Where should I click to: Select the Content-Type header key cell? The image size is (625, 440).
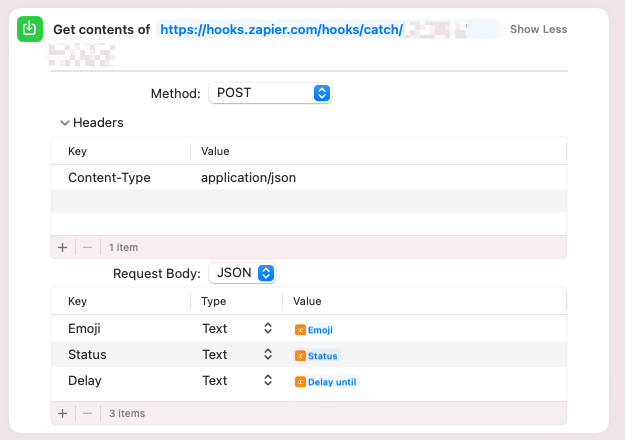[x=109, y=178]
